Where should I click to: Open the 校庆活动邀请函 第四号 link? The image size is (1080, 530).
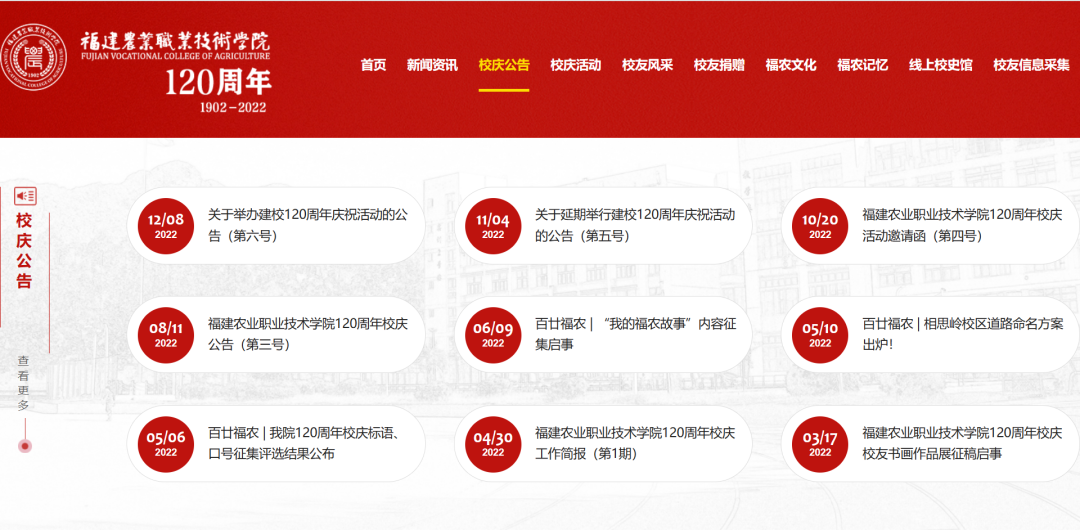pos(962,225)
